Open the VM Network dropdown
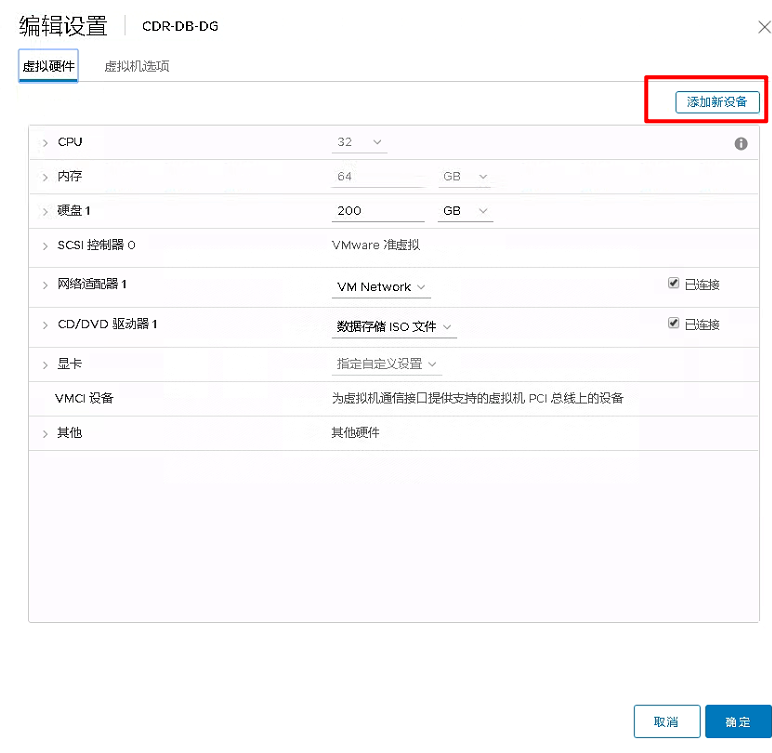 (381, 287)
